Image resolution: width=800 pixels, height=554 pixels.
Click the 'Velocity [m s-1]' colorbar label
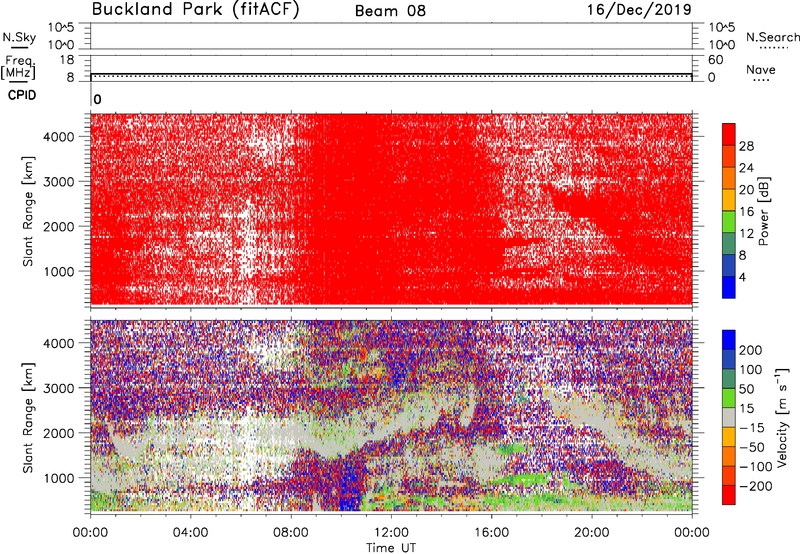click(x=782, y=417)
